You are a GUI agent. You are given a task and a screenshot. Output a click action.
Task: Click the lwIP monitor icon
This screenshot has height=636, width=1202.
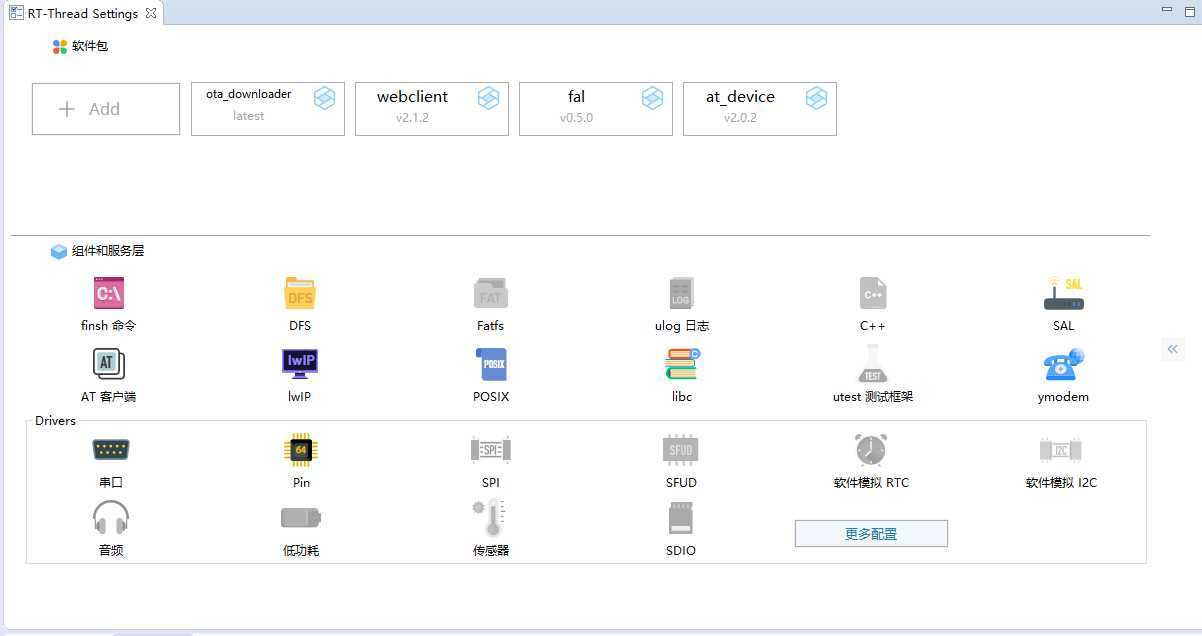pyautogui.click(x=300, y=364)
